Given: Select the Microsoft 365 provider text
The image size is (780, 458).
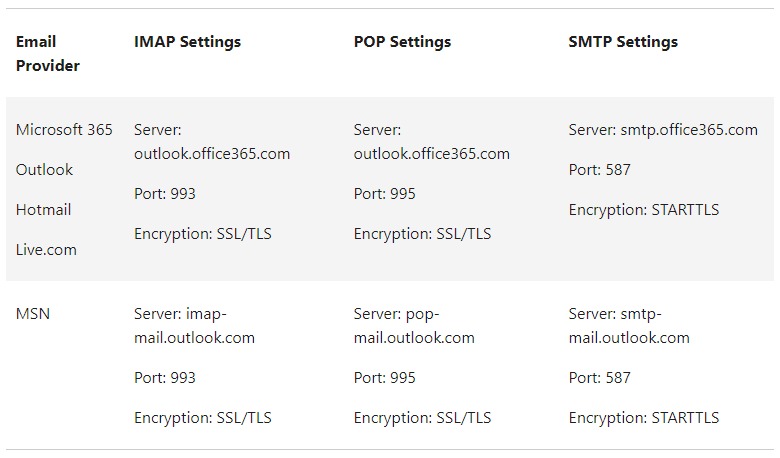Looking at the screenshot, I should tap(64, 130).
